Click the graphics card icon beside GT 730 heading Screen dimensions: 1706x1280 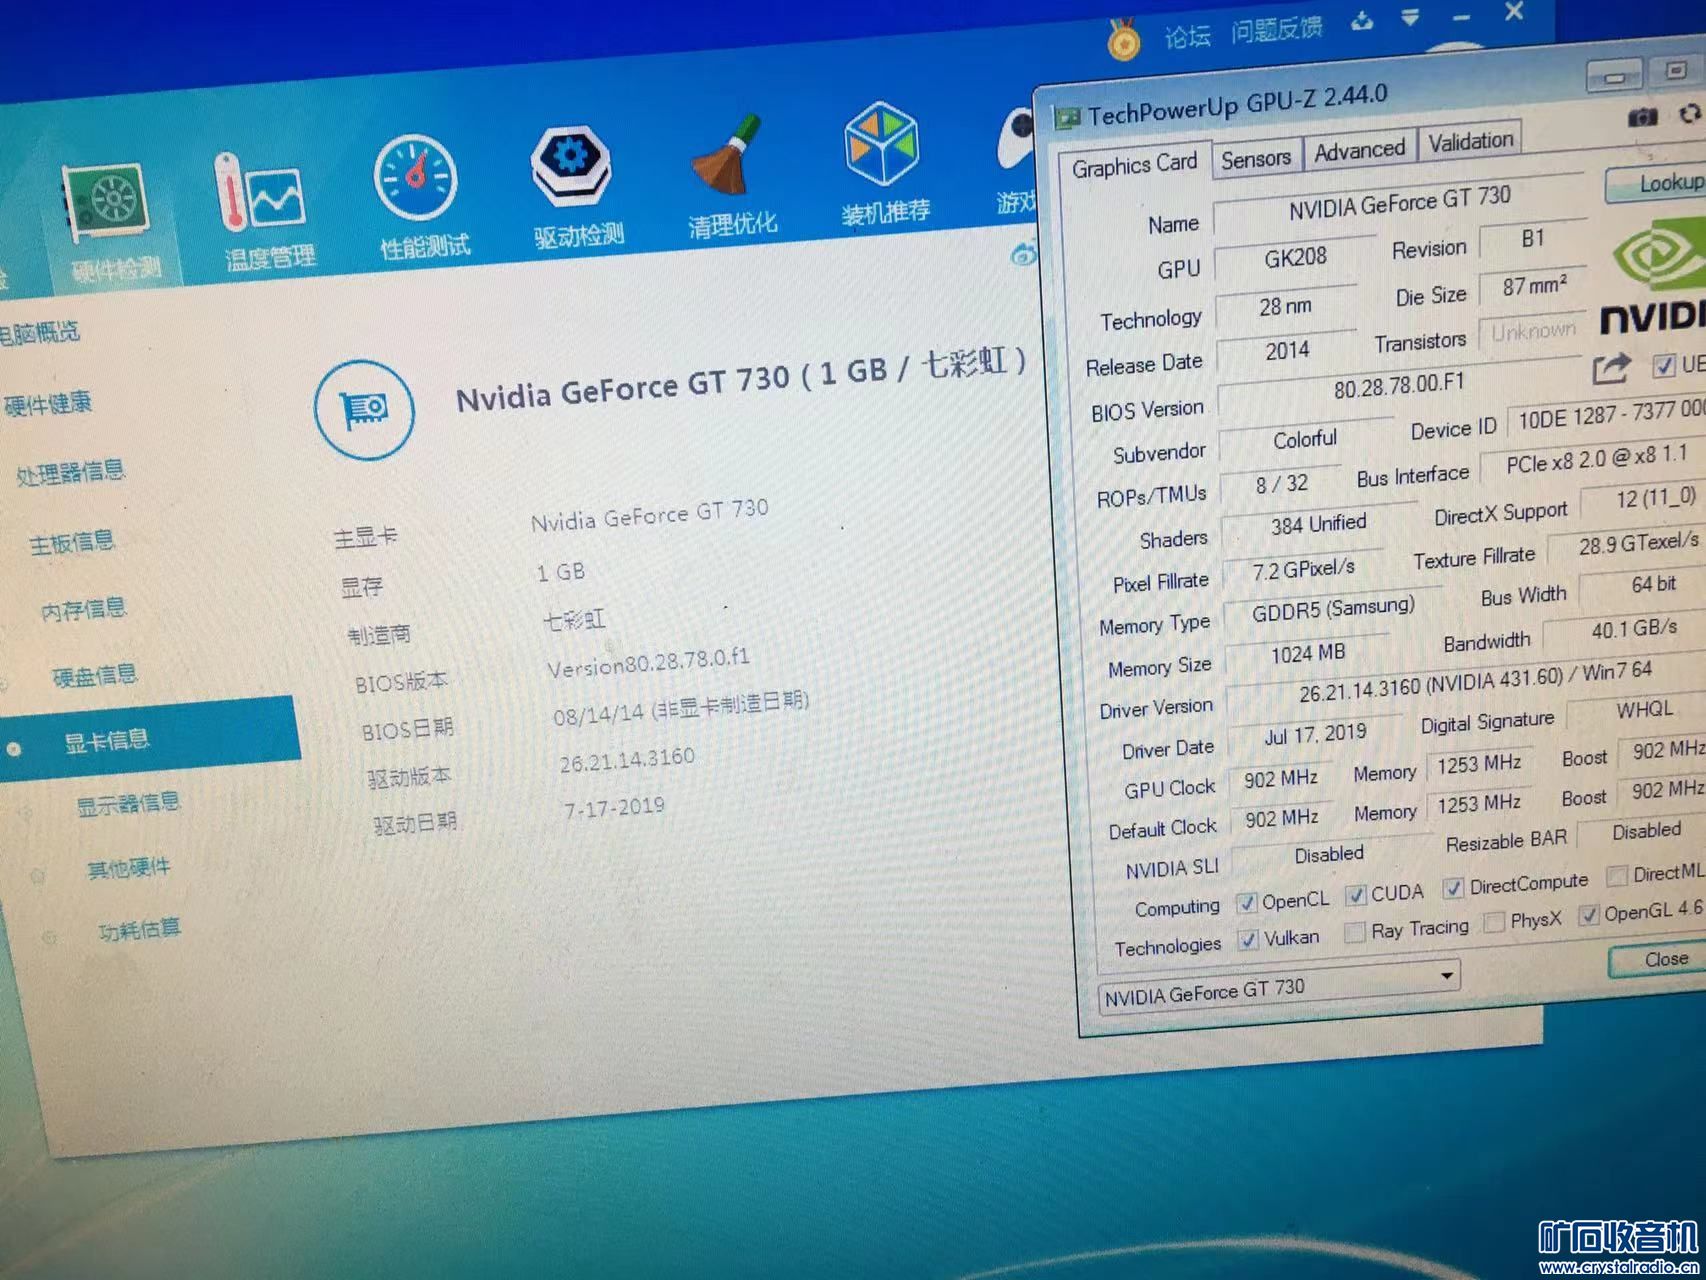coord(364,410)
